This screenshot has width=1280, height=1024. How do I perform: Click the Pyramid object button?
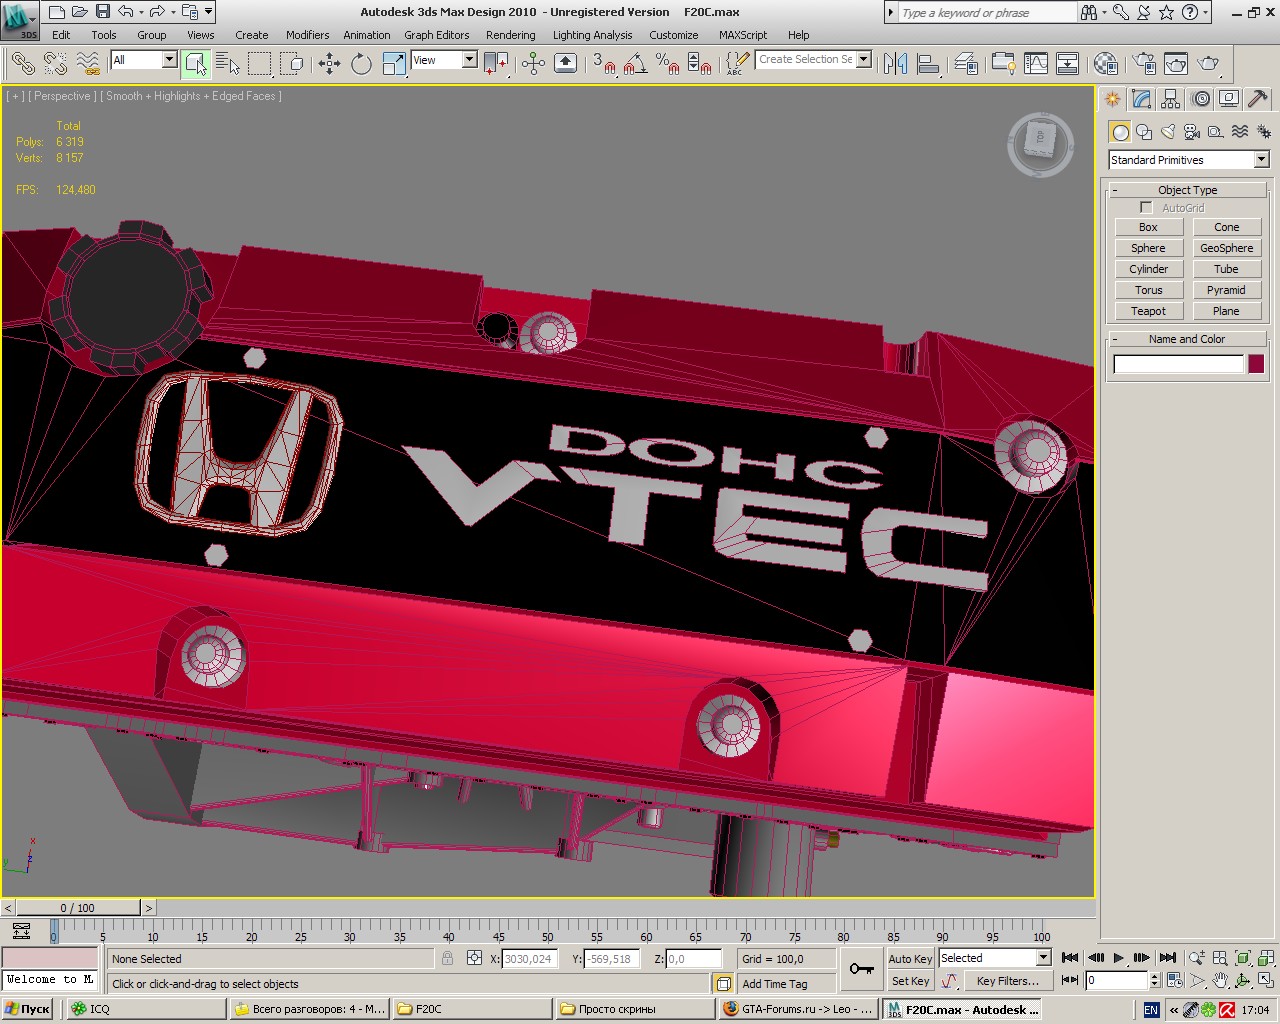(x=1226, y=290)
